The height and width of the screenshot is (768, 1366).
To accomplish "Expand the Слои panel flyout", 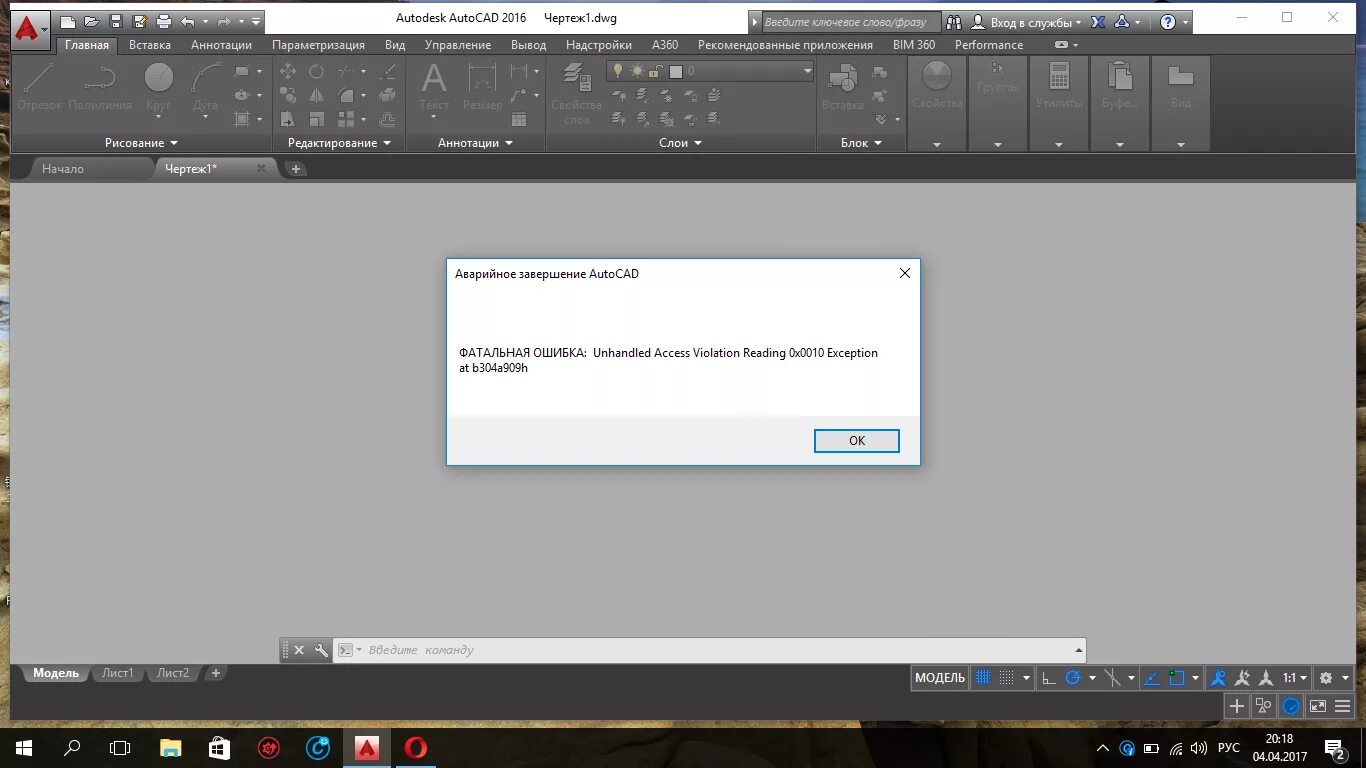I will (681, 143).
